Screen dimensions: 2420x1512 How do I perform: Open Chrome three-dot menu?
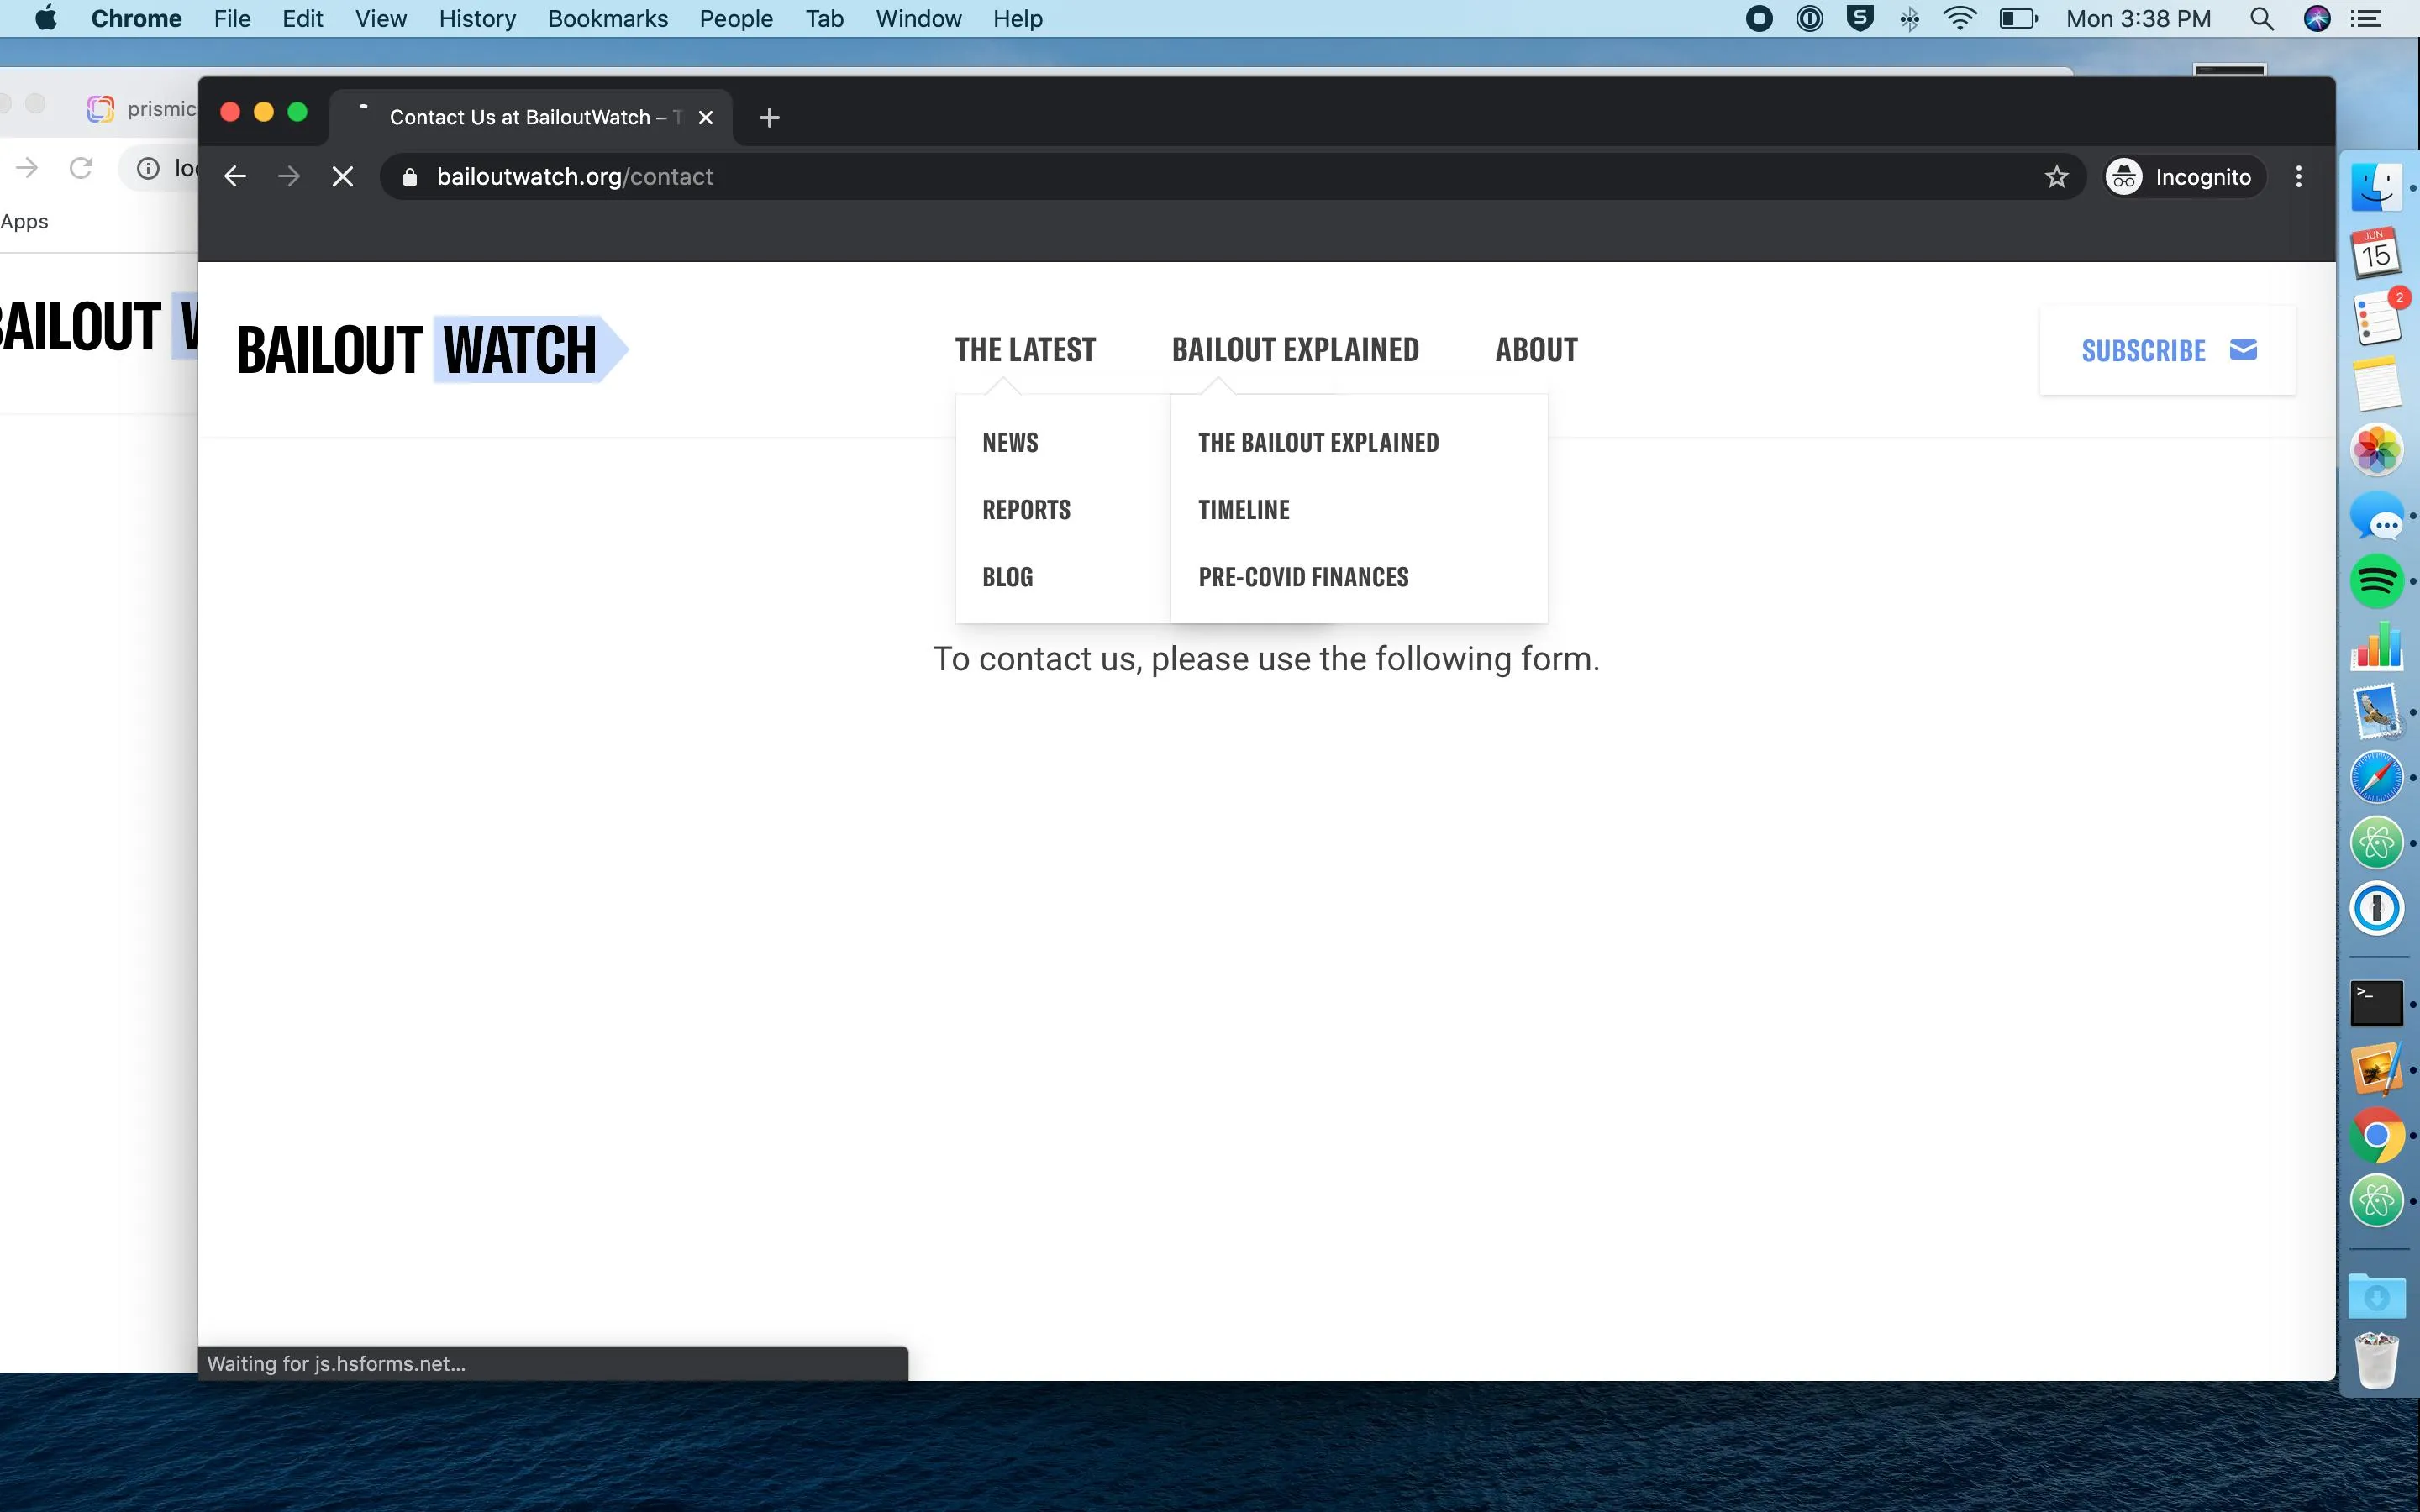pos(2299,177)
